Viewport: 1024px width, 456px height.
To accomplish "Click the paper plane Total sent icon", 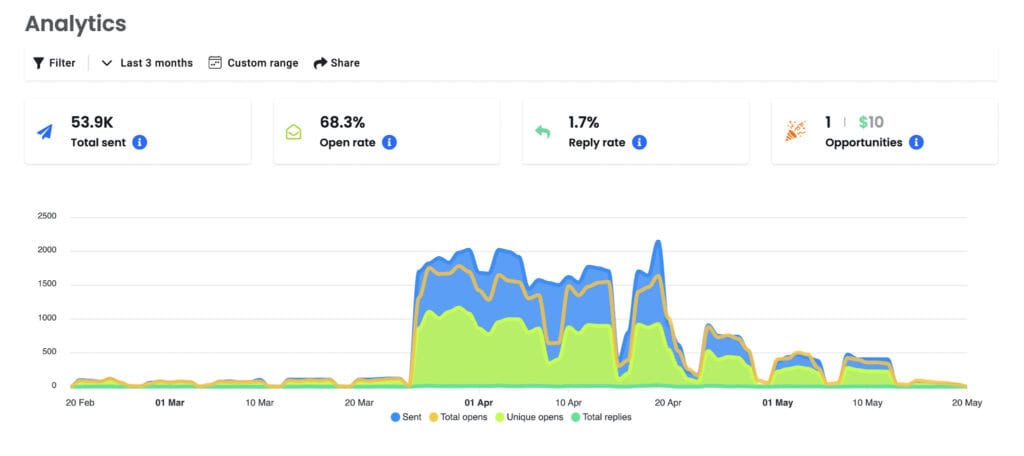I will (46, 132).
